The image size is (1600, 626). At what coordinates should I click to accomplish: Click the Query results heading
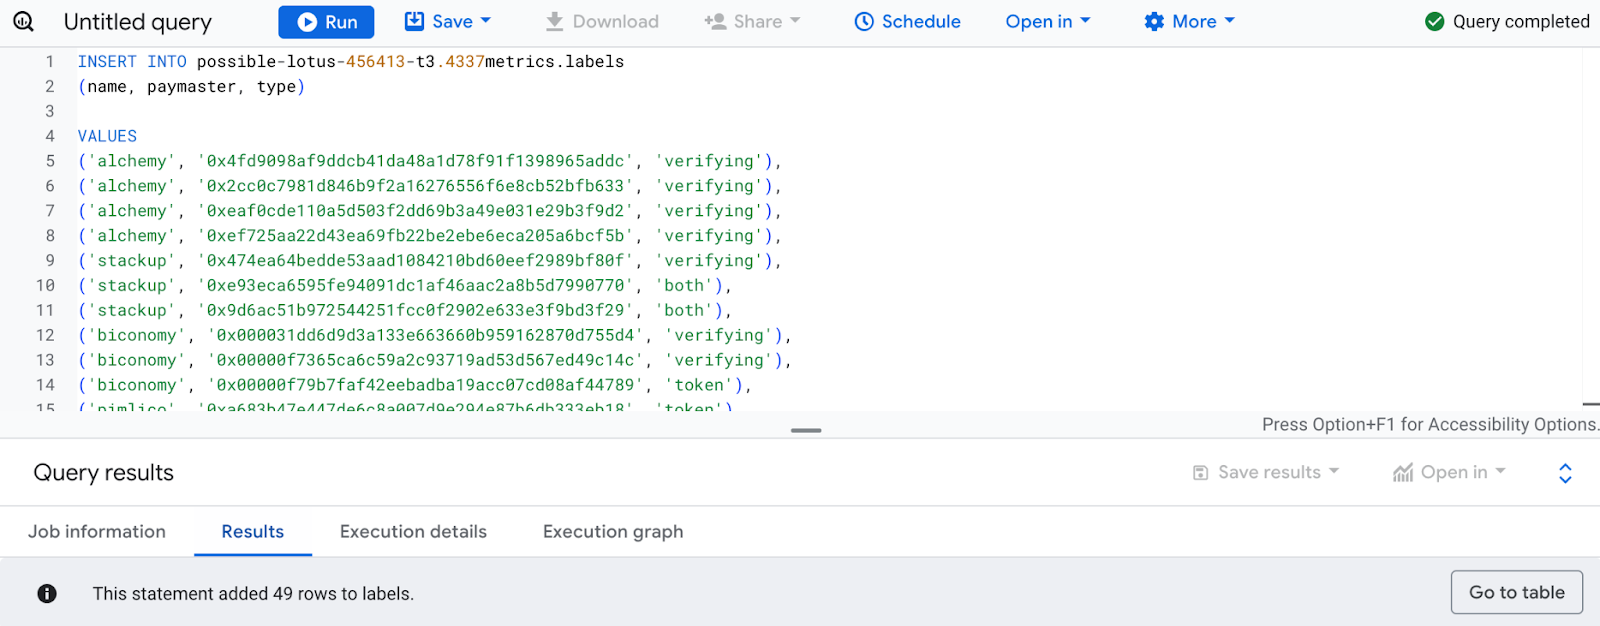[104, 473]
